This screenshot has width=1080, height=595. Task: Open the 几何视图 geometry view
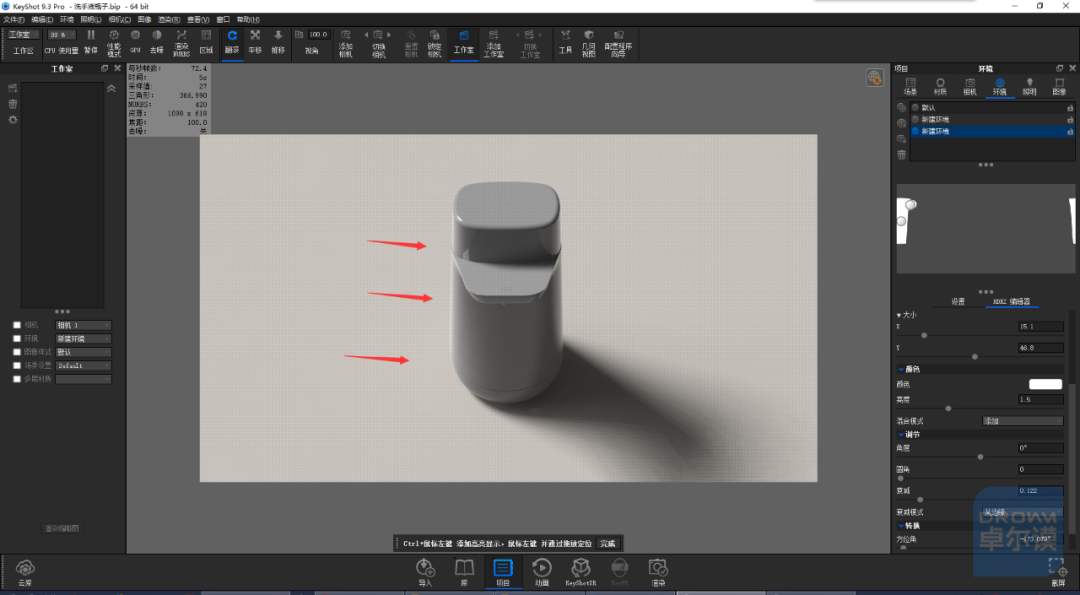coord(588,42)
